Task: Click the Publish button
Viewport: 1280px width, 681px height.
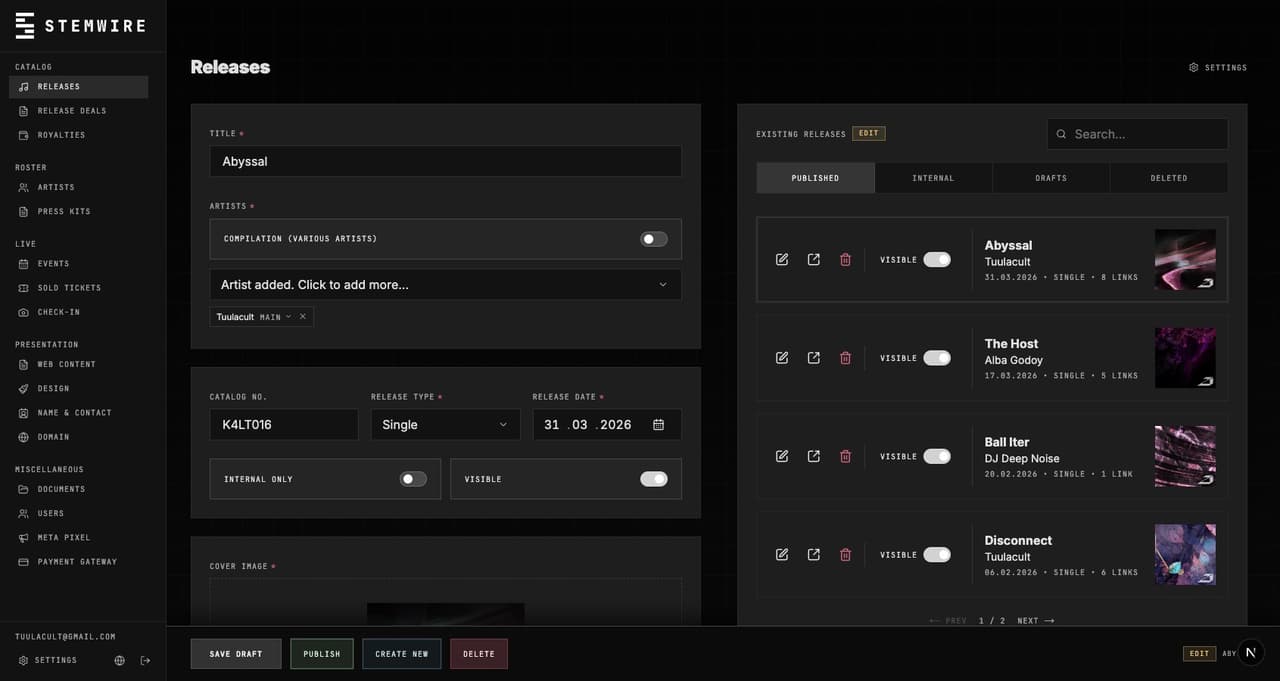Action: (321, 653)
